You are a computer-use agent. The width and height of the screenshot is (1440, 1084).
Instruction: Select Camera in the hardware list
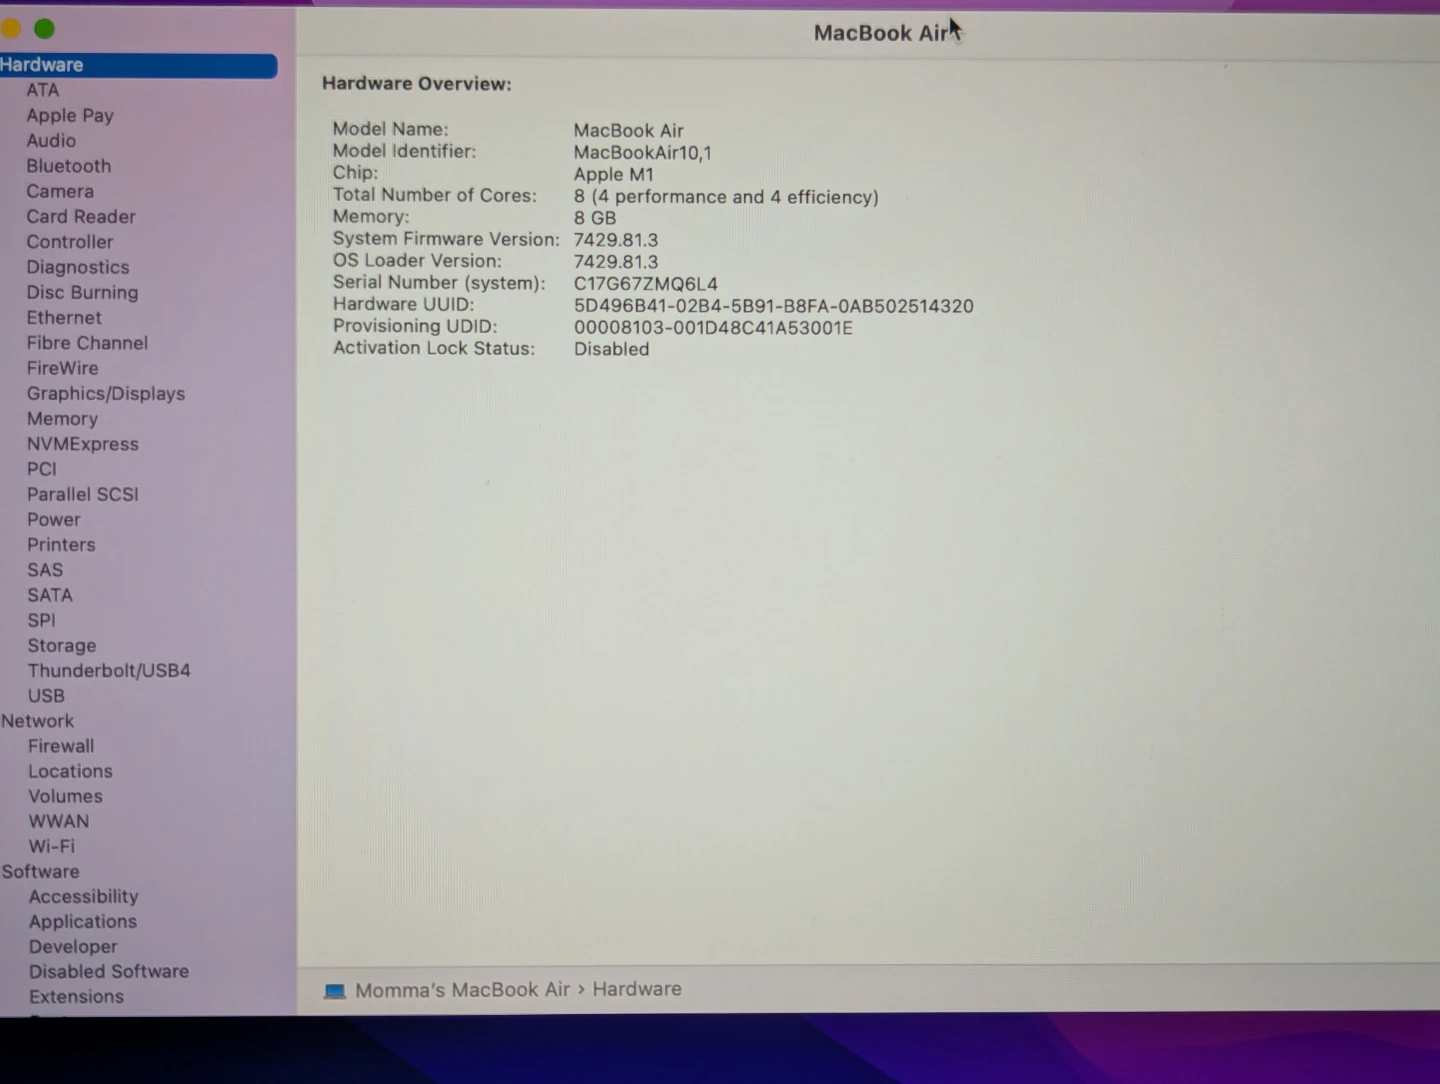(x=60, y=191)
